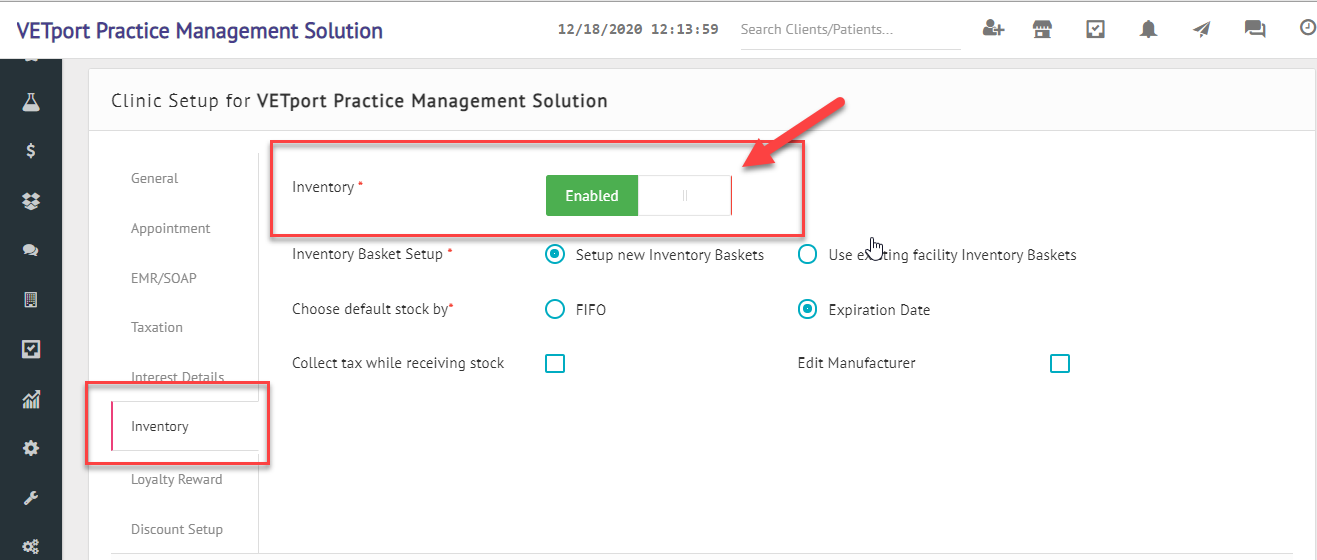Open the EMR/SOAP setup tab
This screenshot has height=560, width=1317.
pos(164,278)
